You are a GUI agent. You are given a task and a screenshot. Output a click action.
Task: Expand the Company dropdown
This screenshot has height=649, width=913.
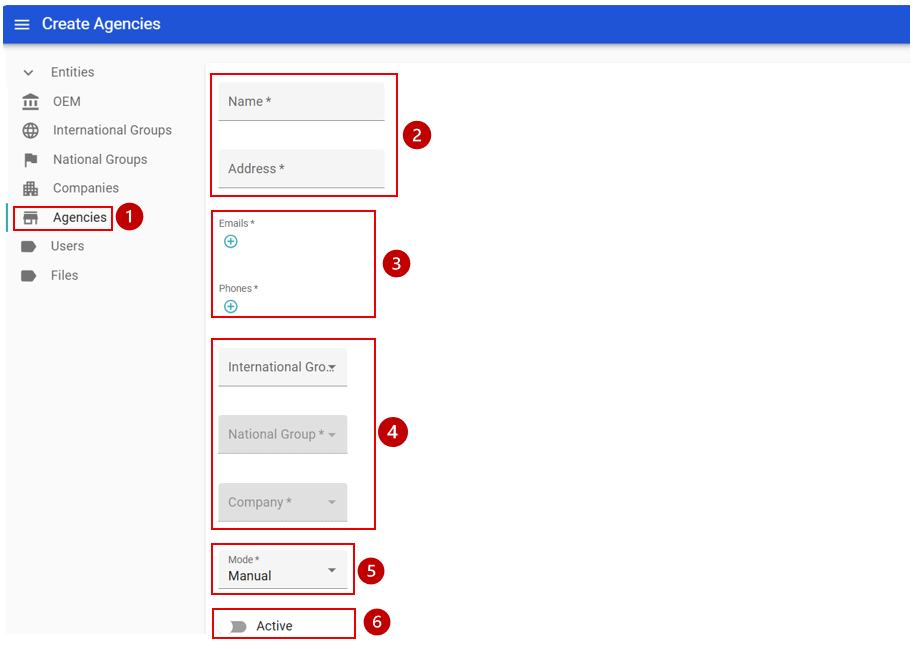coord(282,503)
